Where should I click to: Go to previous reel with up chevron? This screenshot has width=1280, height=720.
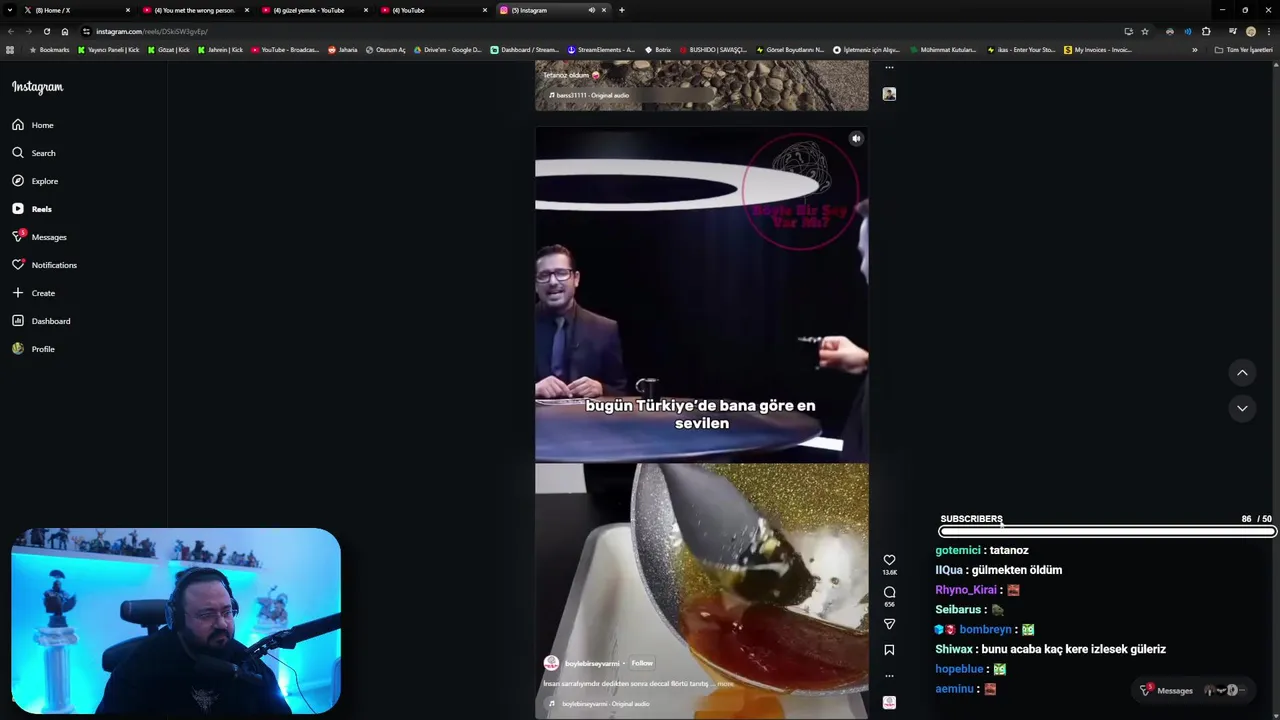tap(1242, 373)
